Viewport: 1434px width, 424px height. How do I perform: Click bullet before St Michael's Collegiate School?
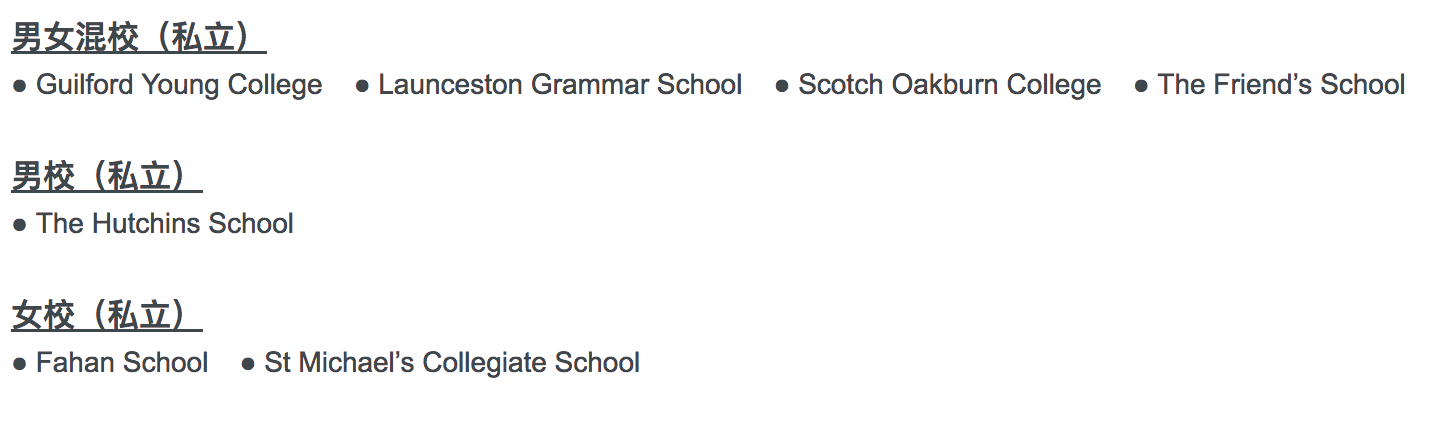[x=248, y=363]
